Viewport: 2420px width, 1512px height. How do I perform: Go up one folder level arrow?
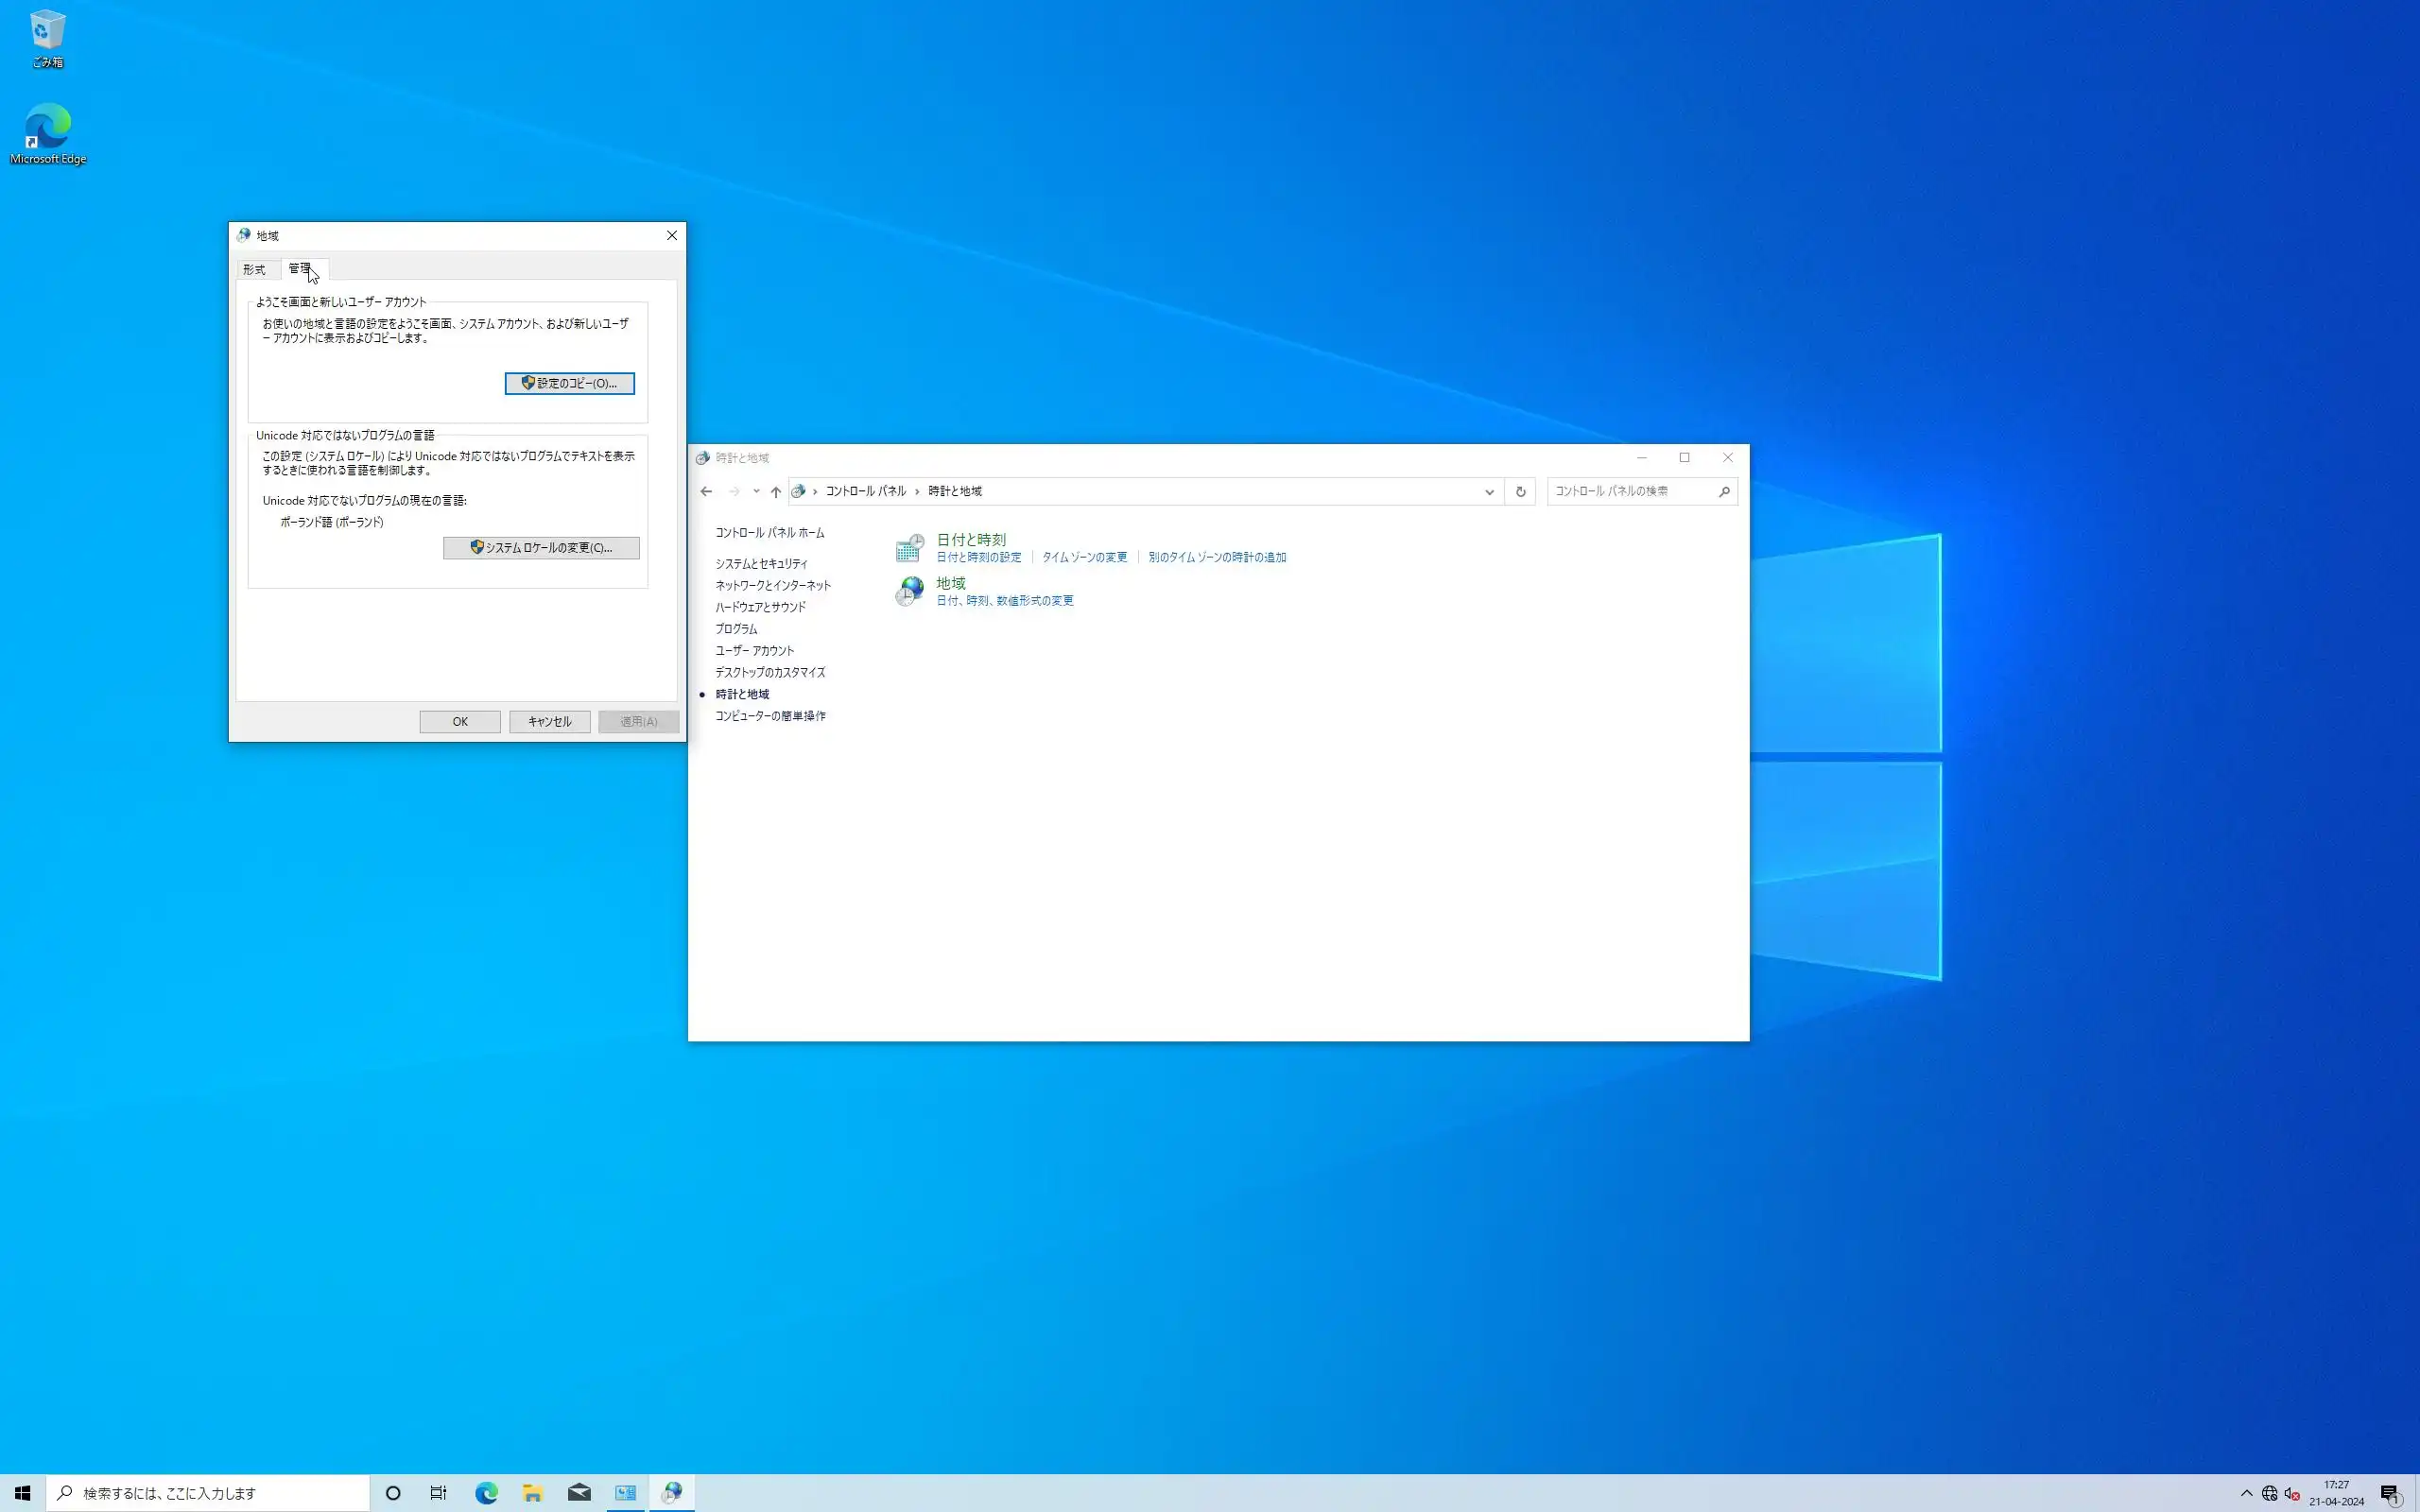[775, 491]
